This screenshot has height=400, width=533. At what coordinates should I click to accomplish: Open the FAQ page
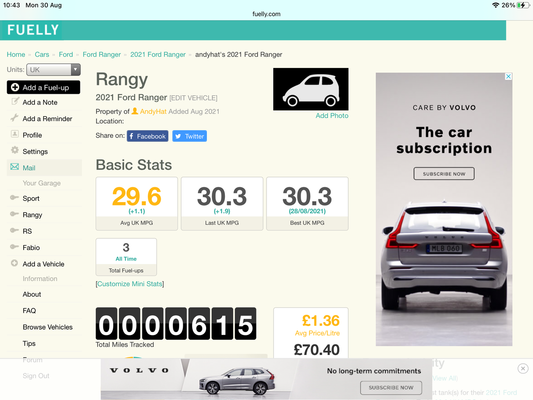pos(29,311)
